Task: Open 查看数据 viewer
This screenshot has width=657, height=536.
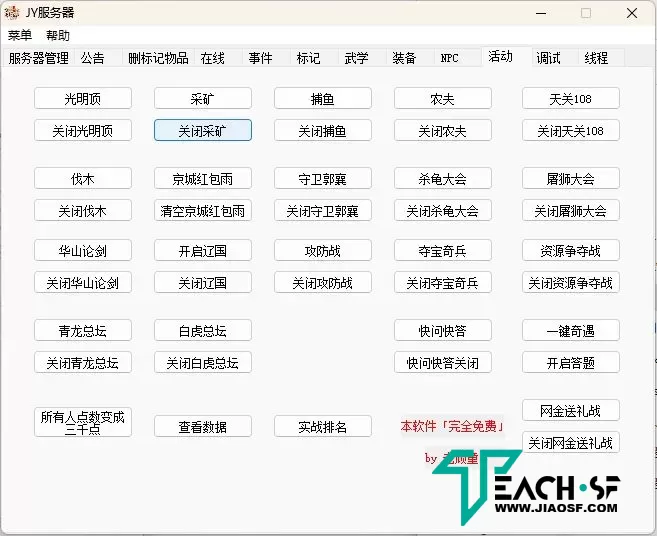Action: [x=203, y=427]
